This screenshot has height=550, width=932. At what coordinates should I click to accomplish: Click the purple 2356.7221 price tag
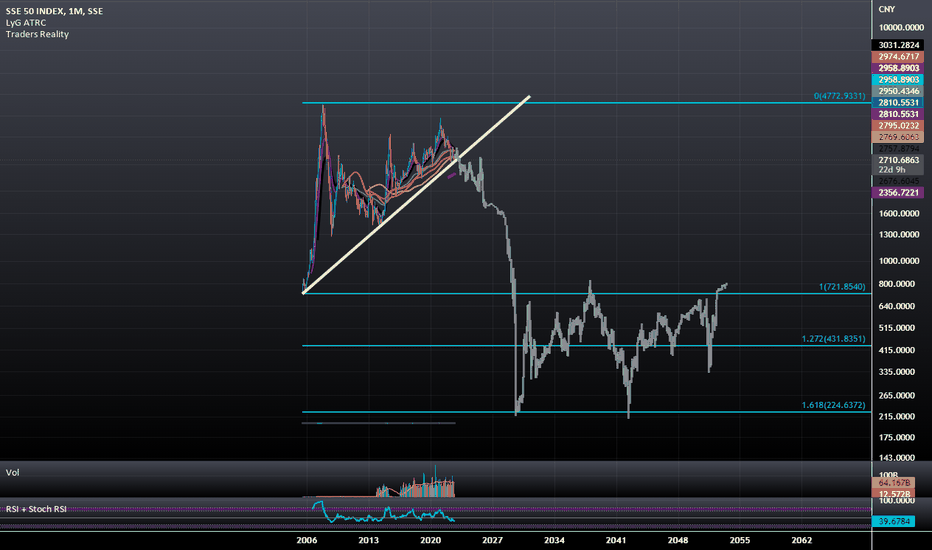[x=898, y=193]
